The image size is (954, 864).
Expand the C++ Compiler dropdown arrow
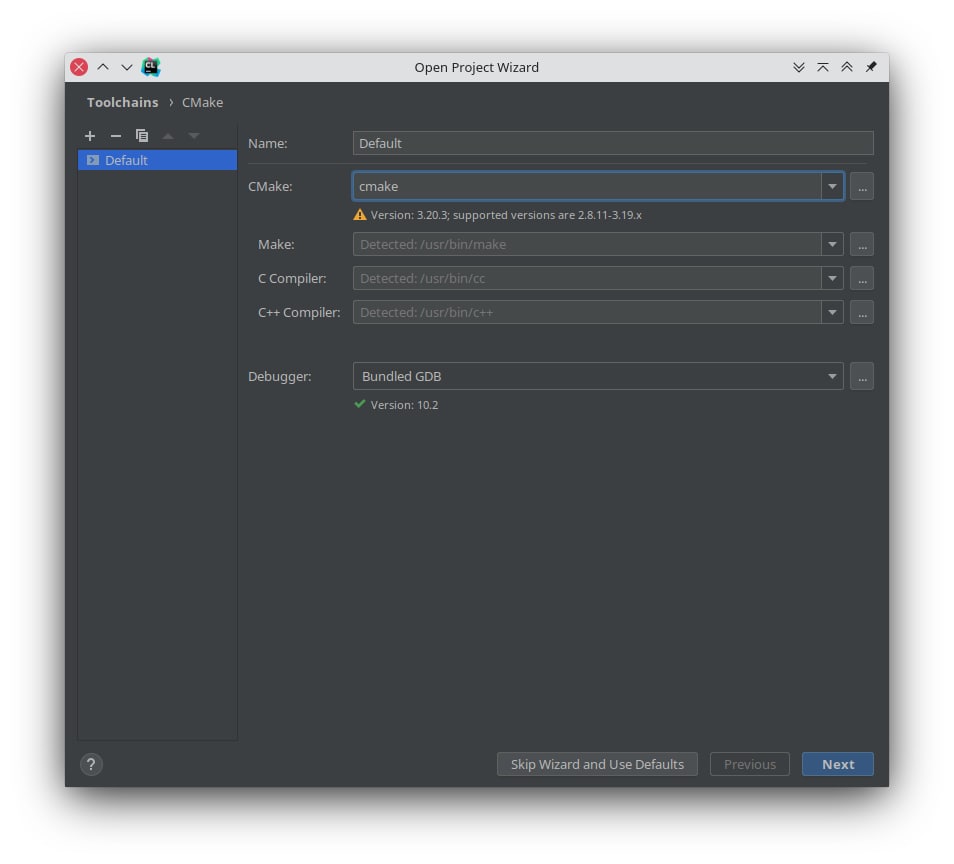(x=832, y=312)
